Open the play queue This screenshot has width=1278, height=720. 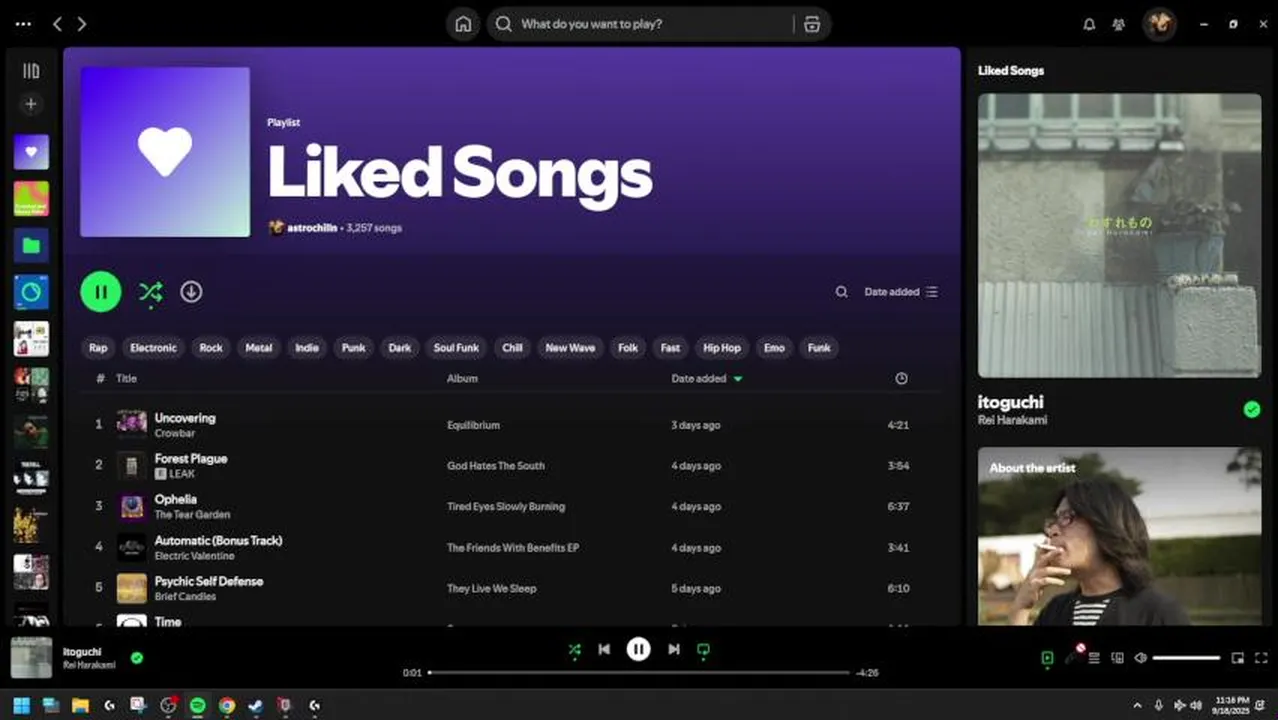[x=1094, y=658]
